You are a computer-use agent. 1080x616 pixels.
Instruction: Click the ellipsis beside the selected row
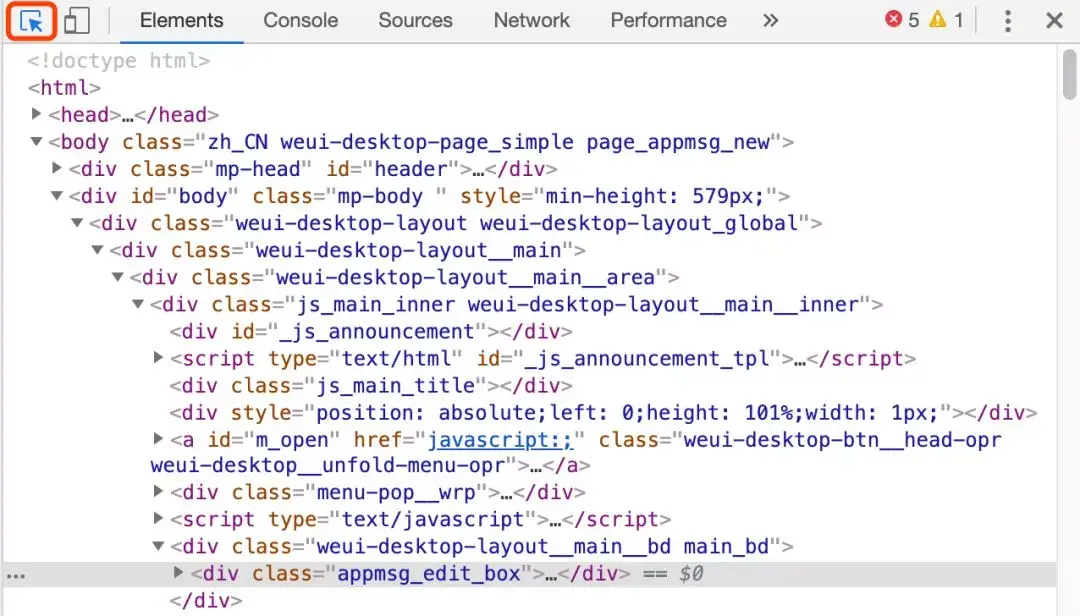point(16,576)
